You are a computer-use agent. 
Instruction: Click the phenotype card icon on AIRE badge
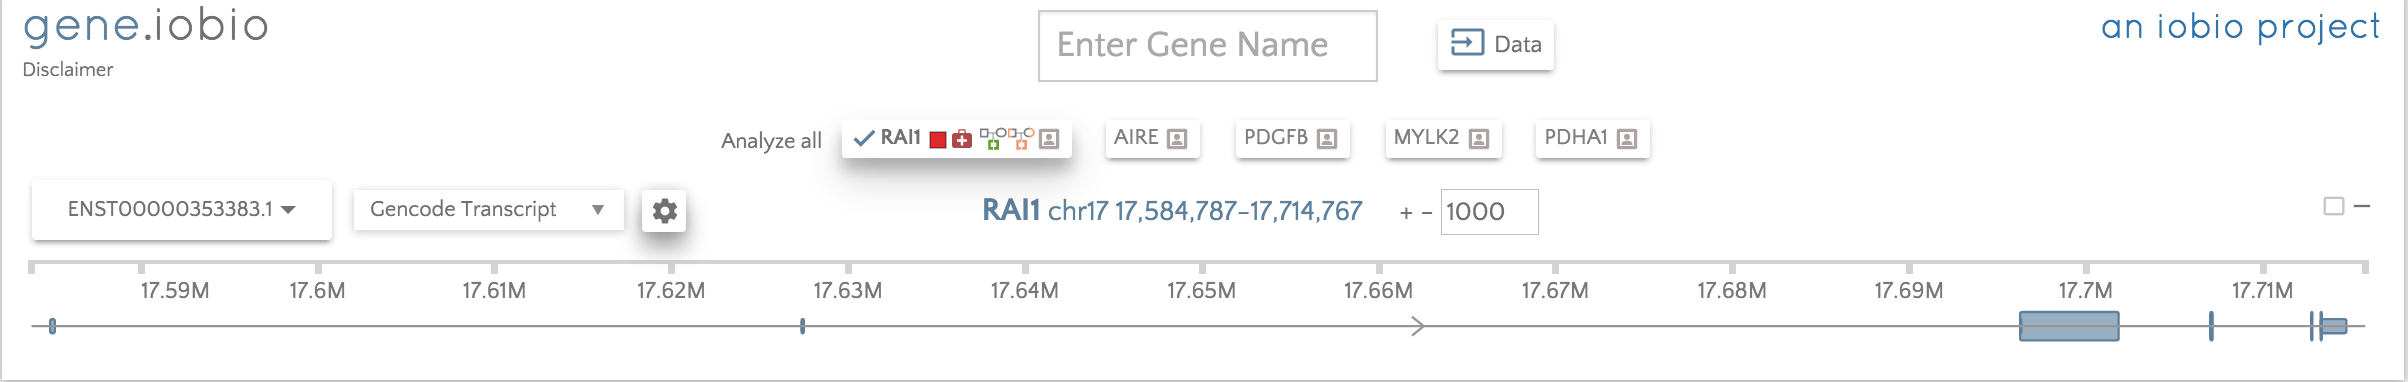[1177, 139]
